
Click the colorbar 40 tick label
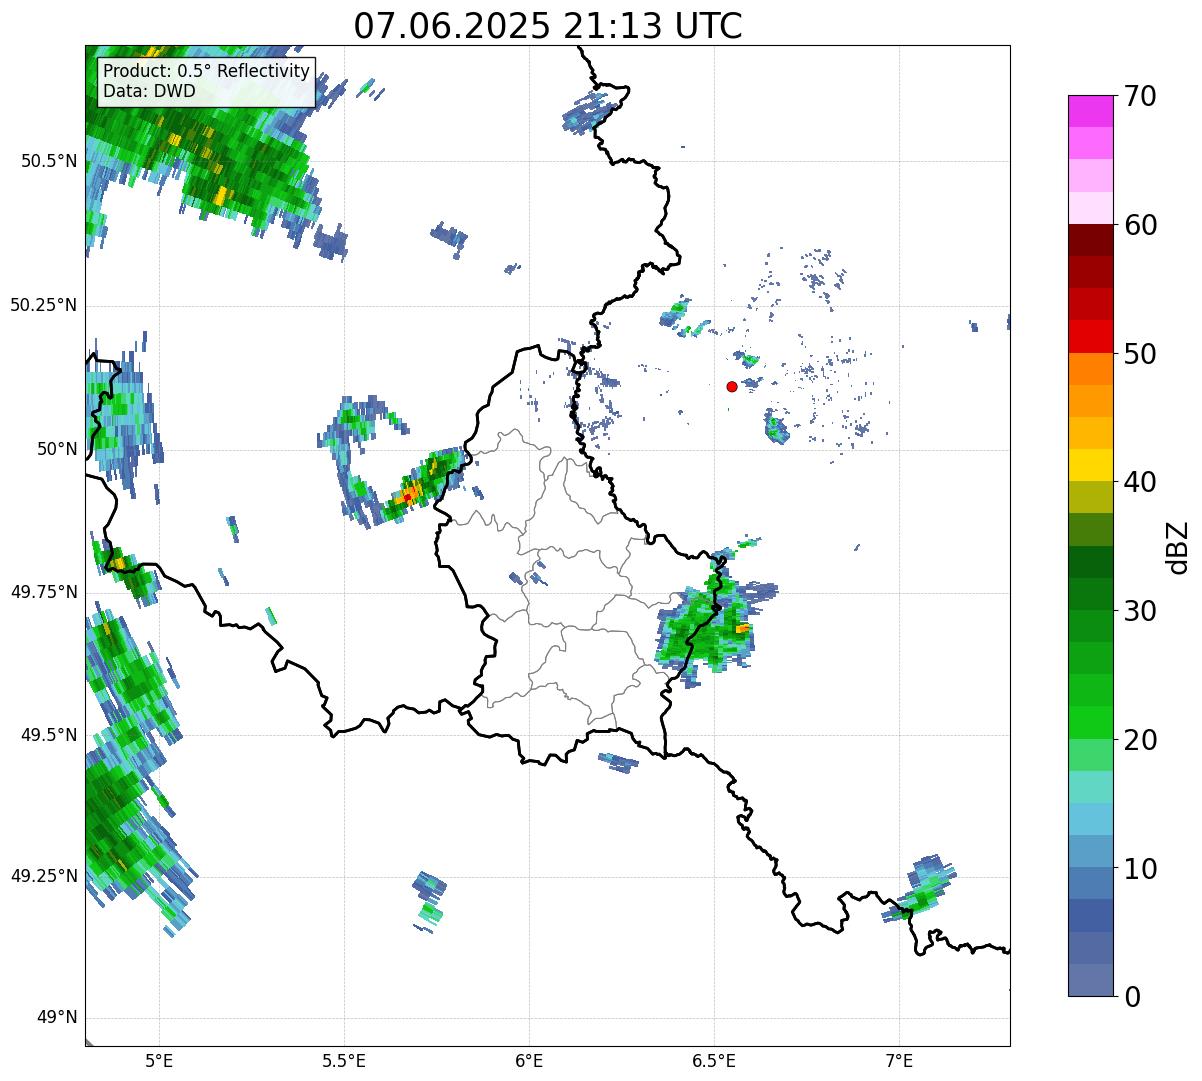(1141, 482)
